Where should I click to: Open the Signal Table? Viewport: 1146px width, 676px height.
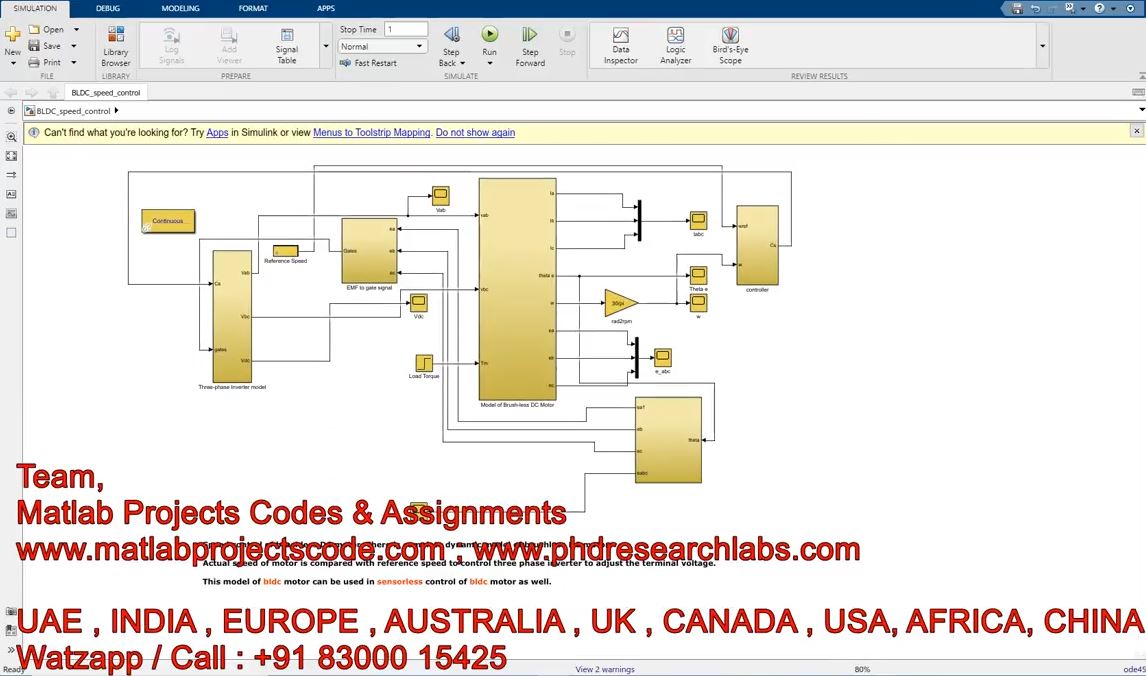[286, 46]
